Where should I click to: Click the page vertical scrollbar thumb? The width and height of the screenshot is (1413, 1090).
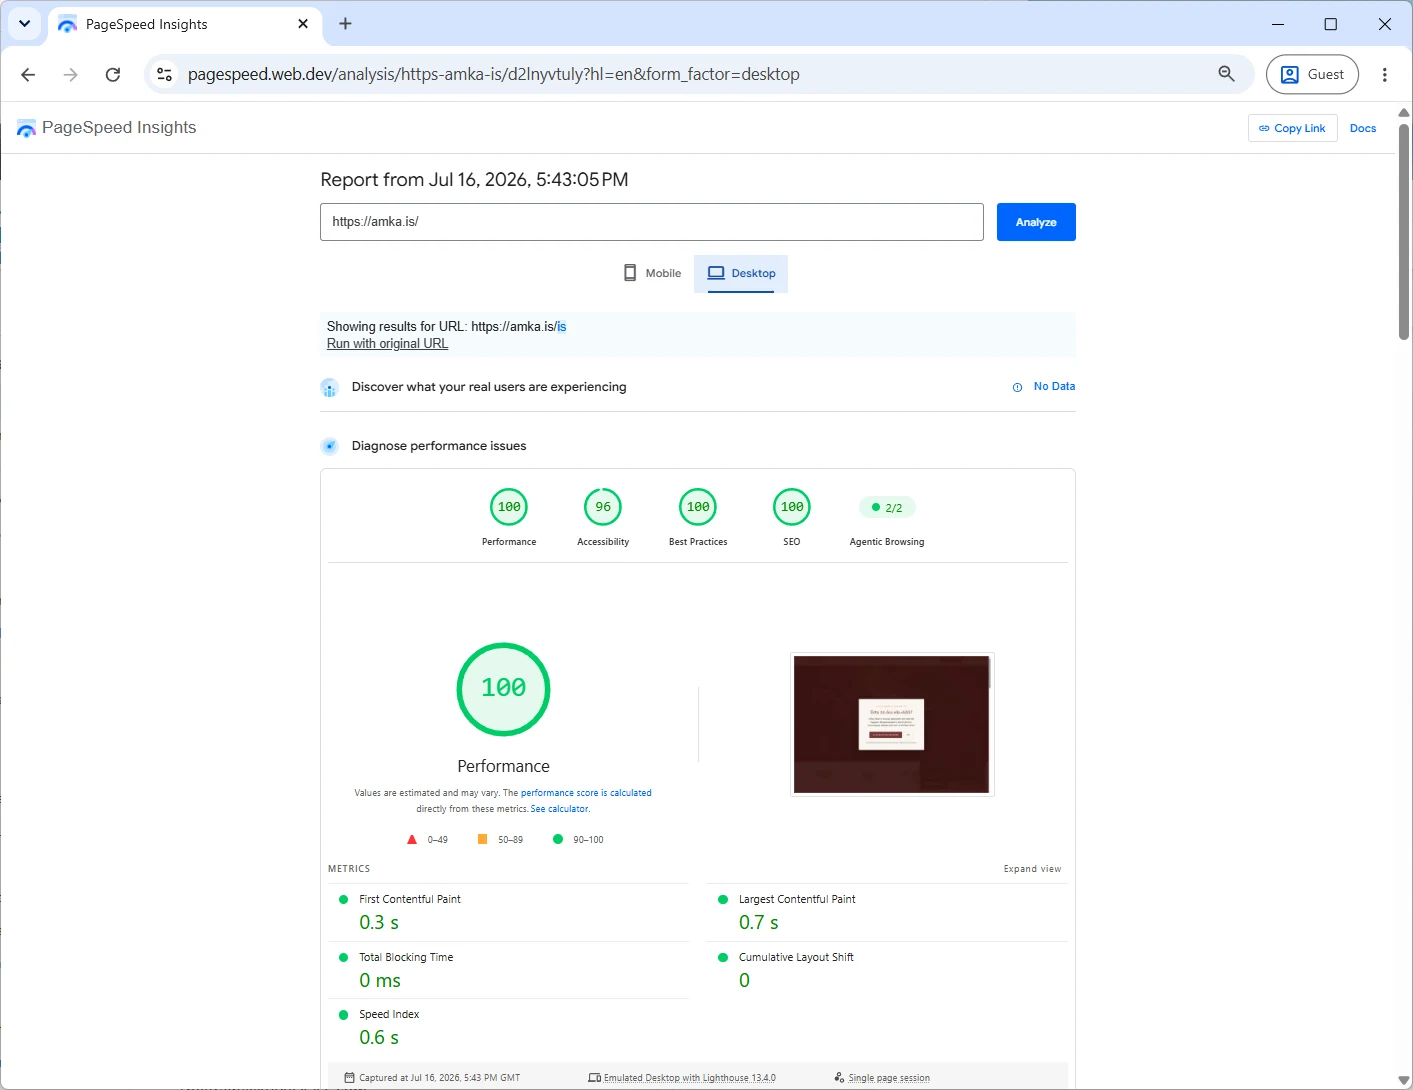[1404, 232]
